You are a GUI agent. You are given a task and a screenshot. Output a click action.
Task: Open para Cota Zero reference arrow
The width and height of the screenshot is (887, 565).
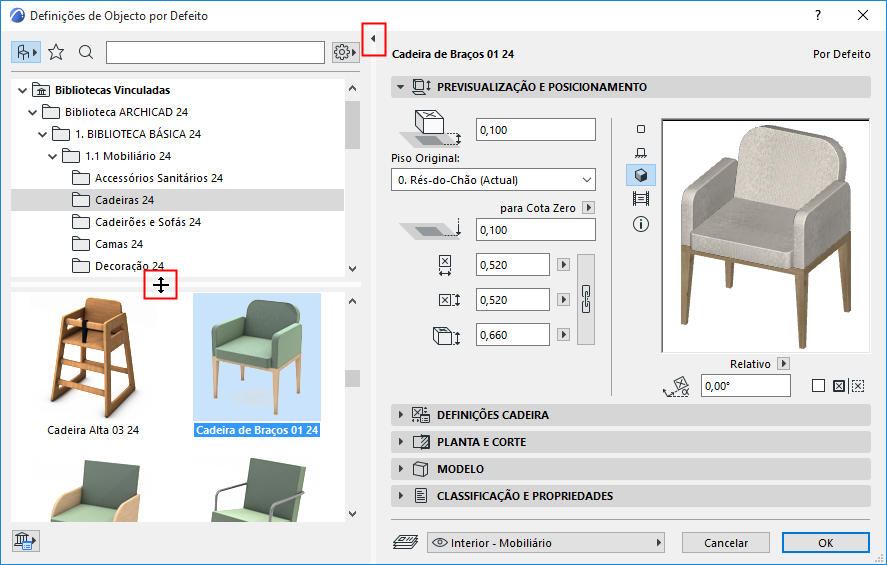click(588, 208)
